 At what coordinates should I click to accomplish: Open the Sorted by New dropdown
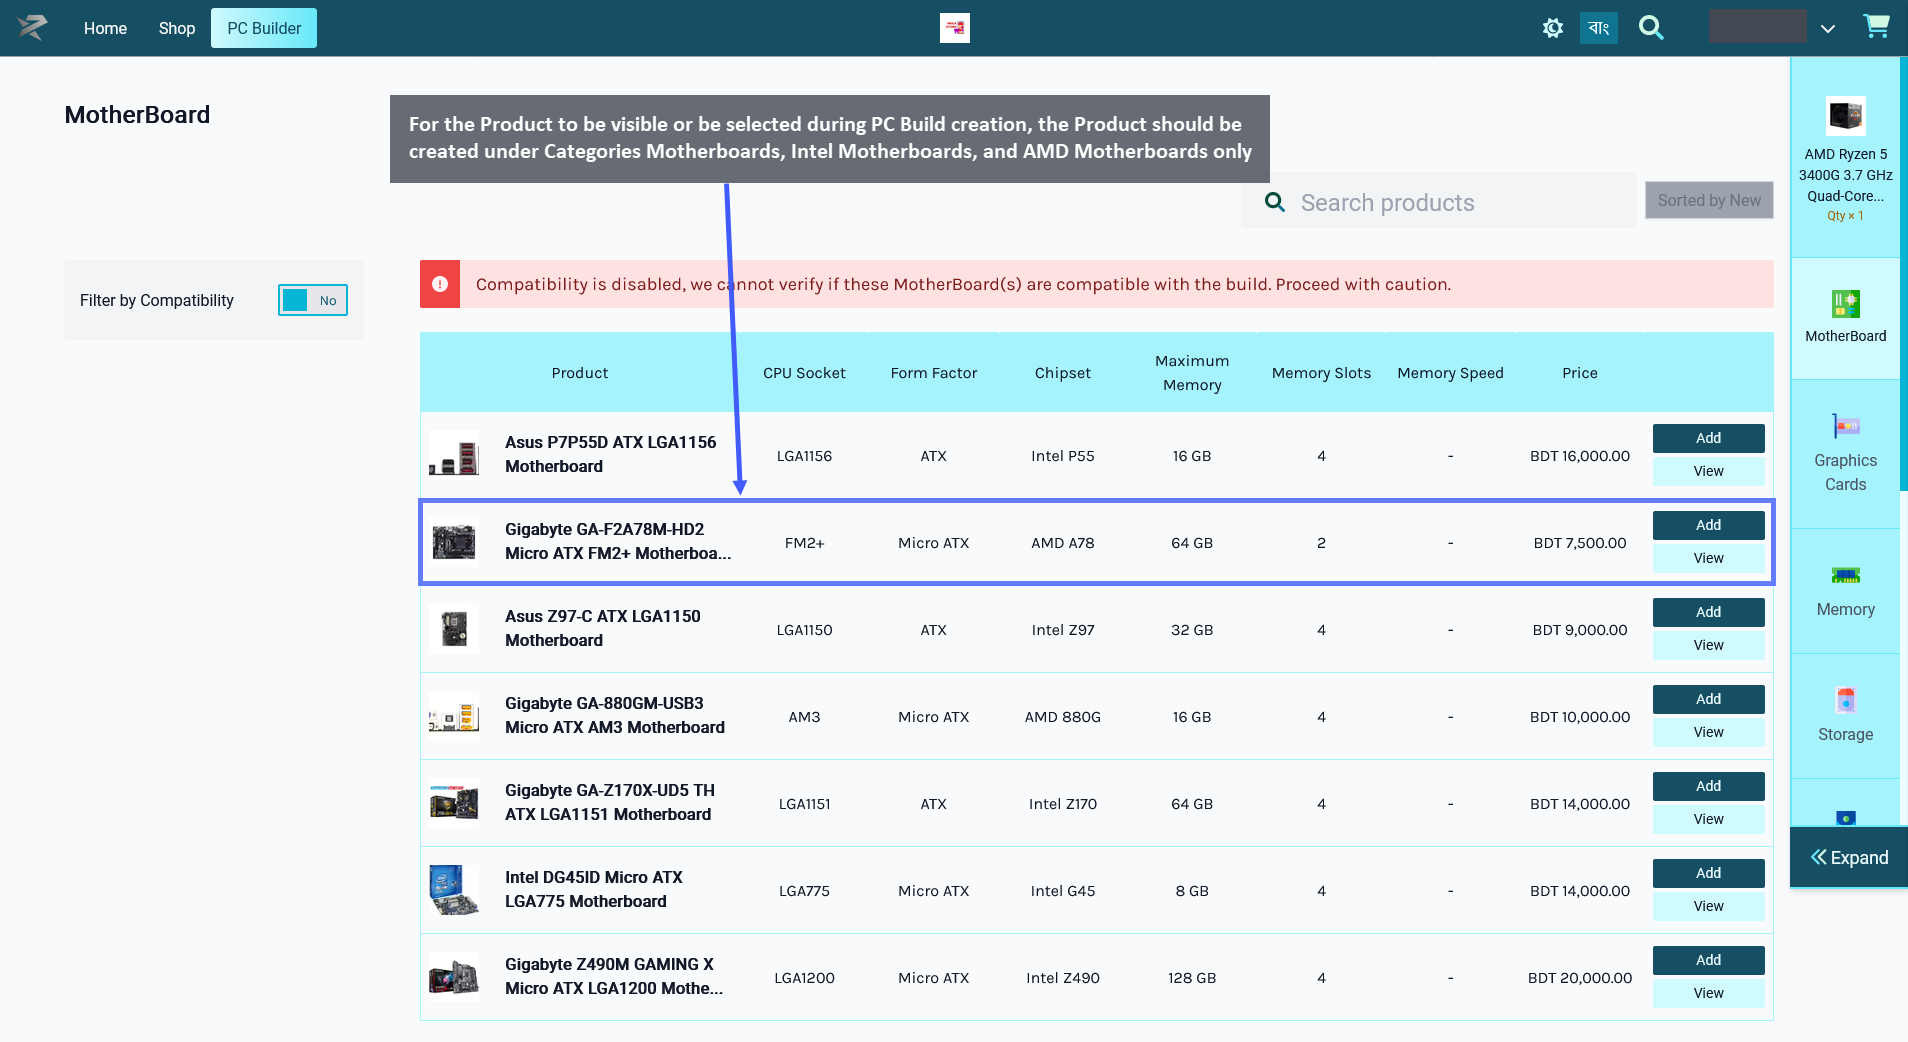(x=1709, y=200)
